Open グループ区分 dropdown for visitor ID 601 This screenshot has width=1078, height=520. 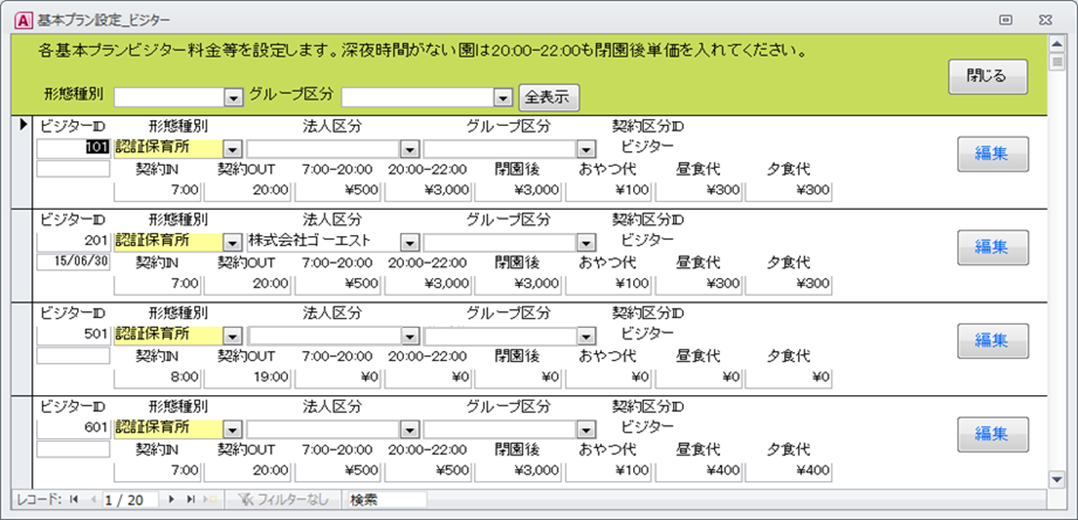point(586,429)
